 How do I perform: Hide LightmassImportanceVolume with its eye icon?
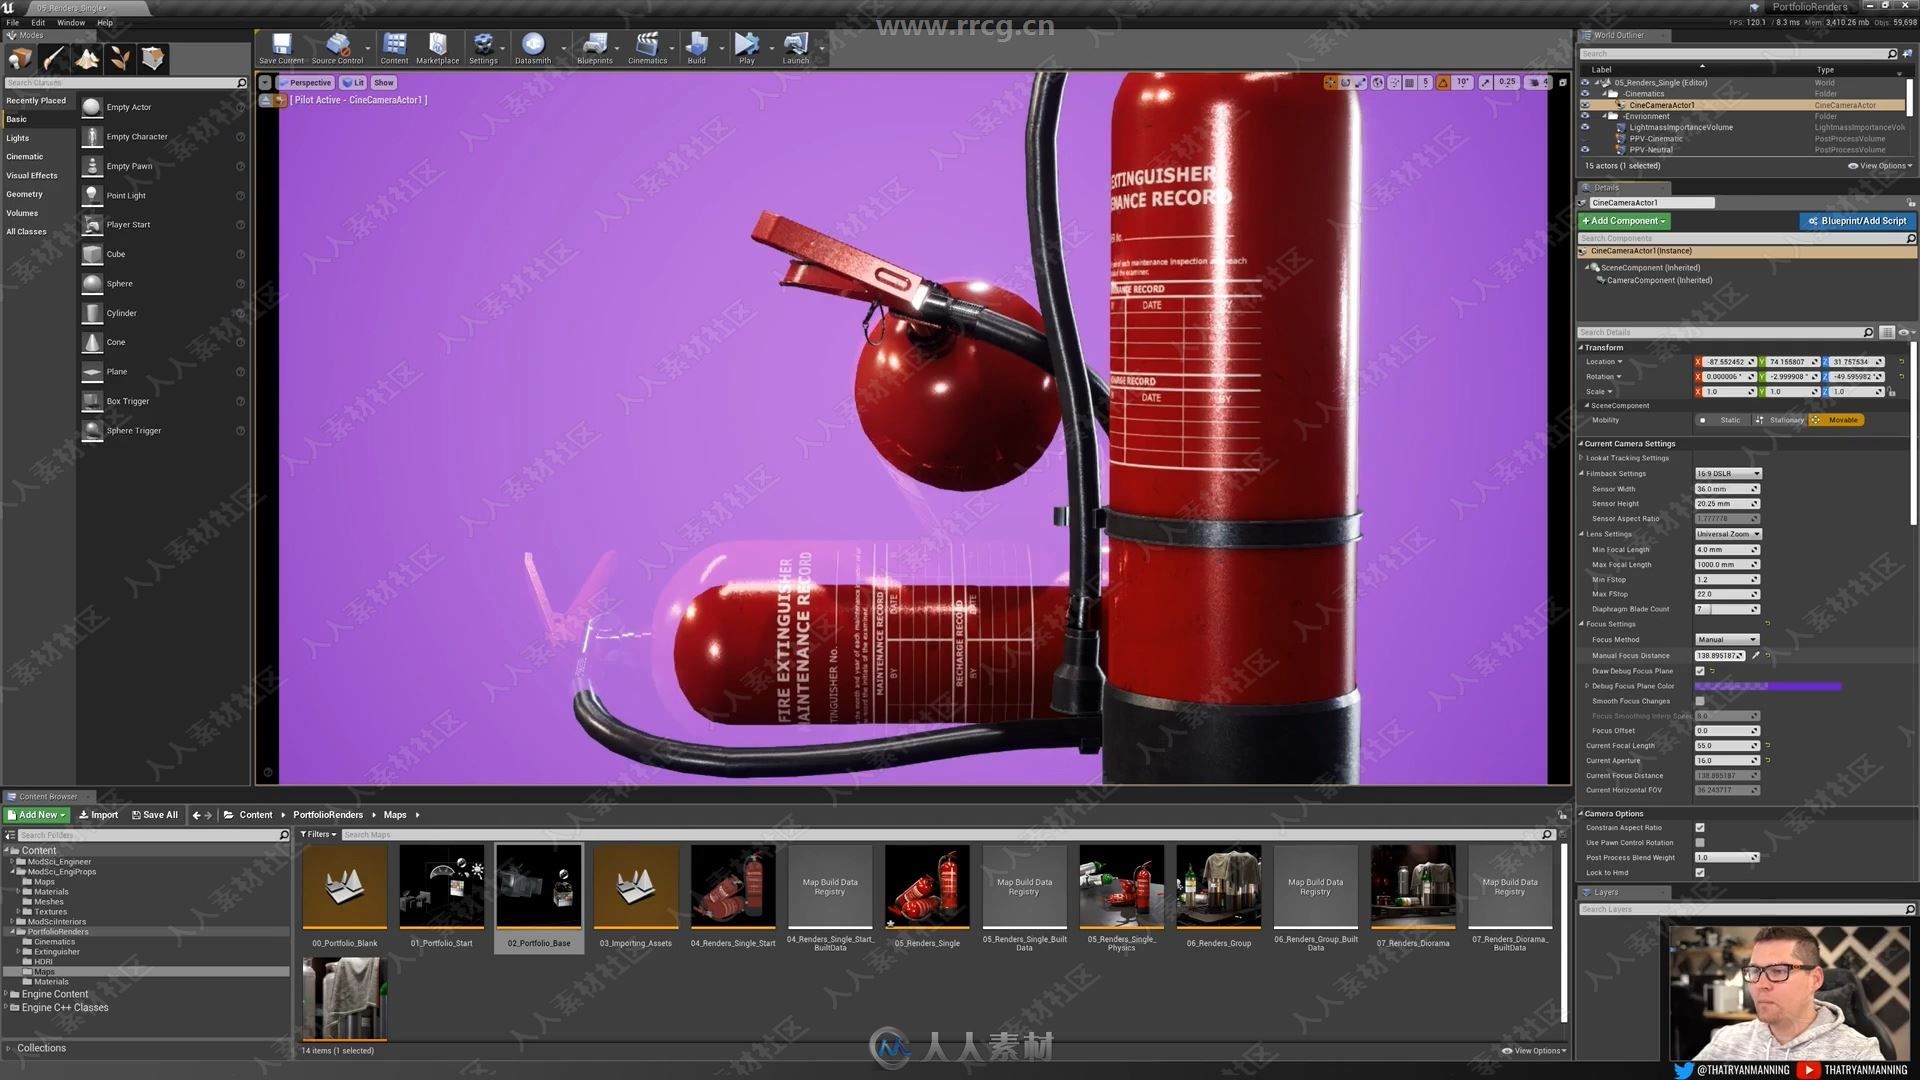(x=1585, y=127)
